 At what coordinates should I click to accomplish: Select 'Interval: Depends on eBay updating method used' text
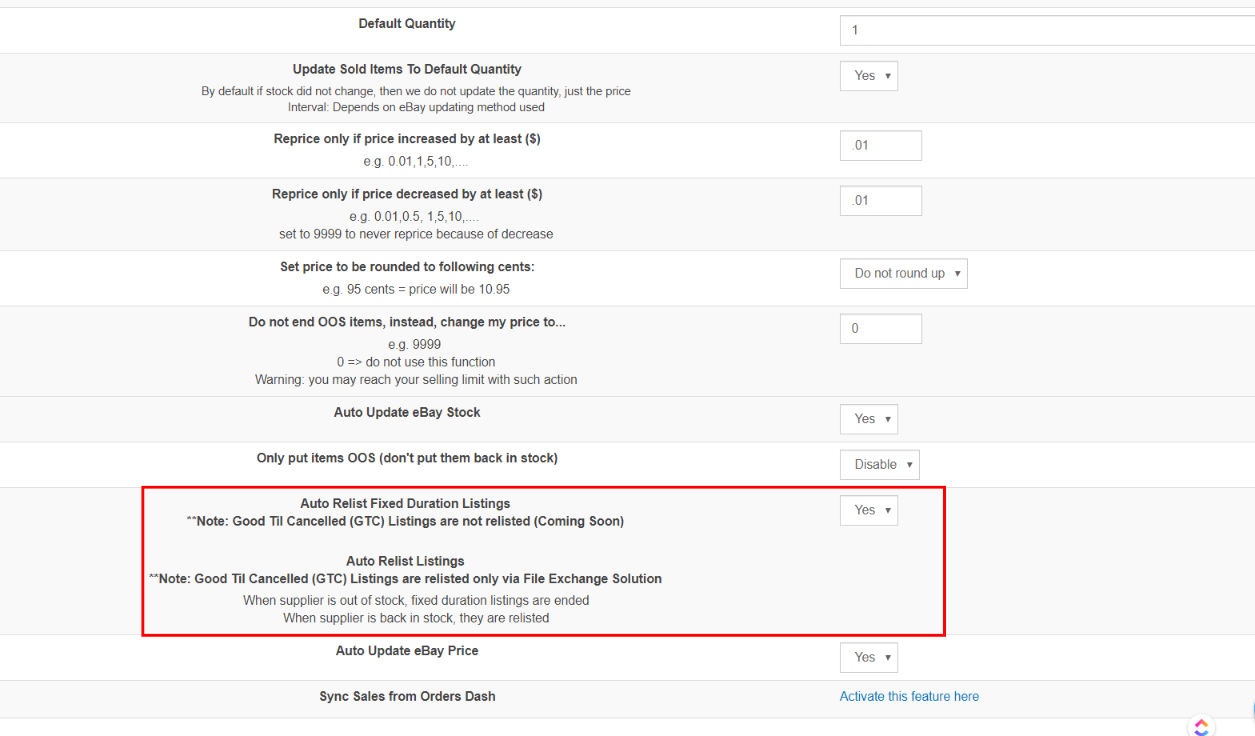pos(416,107)
